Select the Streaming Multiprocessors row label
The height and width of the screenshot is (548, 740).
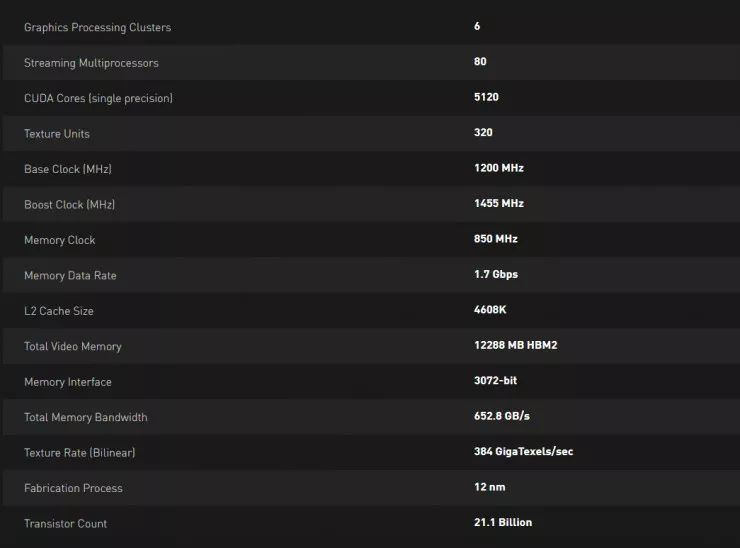coord(91,63)
